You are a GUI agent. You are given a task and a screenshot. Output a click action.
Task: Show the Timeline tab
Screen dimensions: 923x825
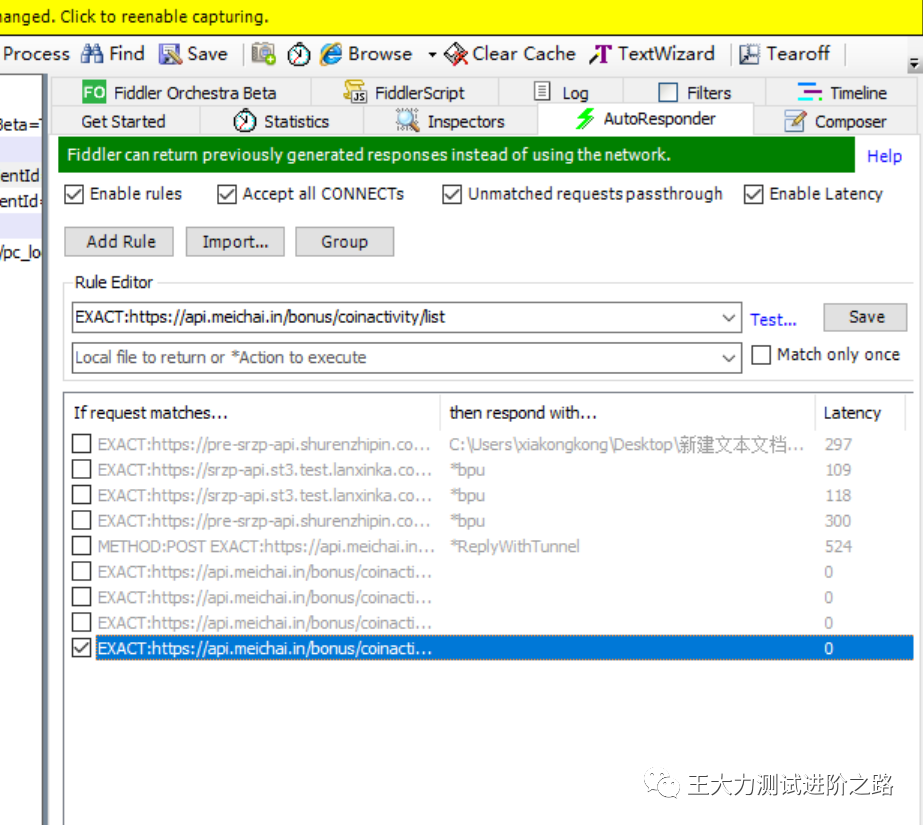point(842,92)
